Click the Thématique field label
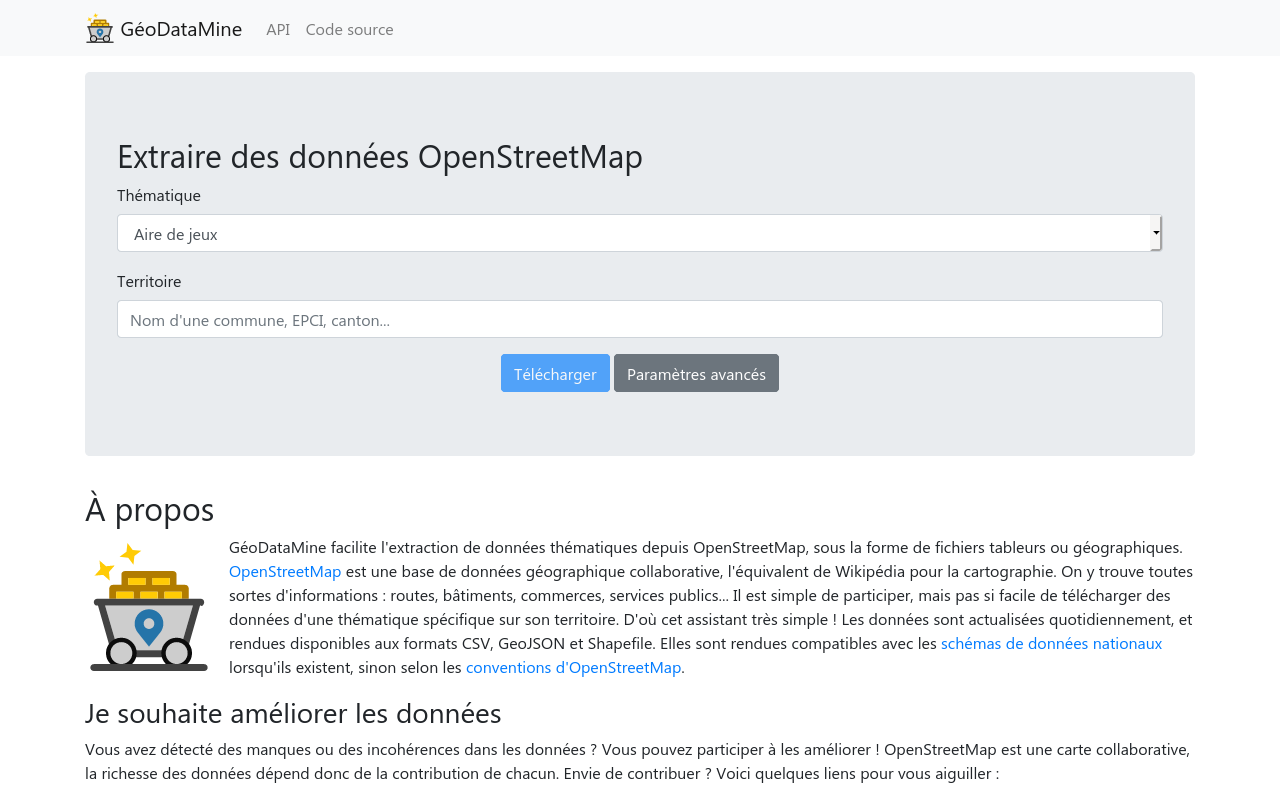1280x800 pixels. [159, 196]
